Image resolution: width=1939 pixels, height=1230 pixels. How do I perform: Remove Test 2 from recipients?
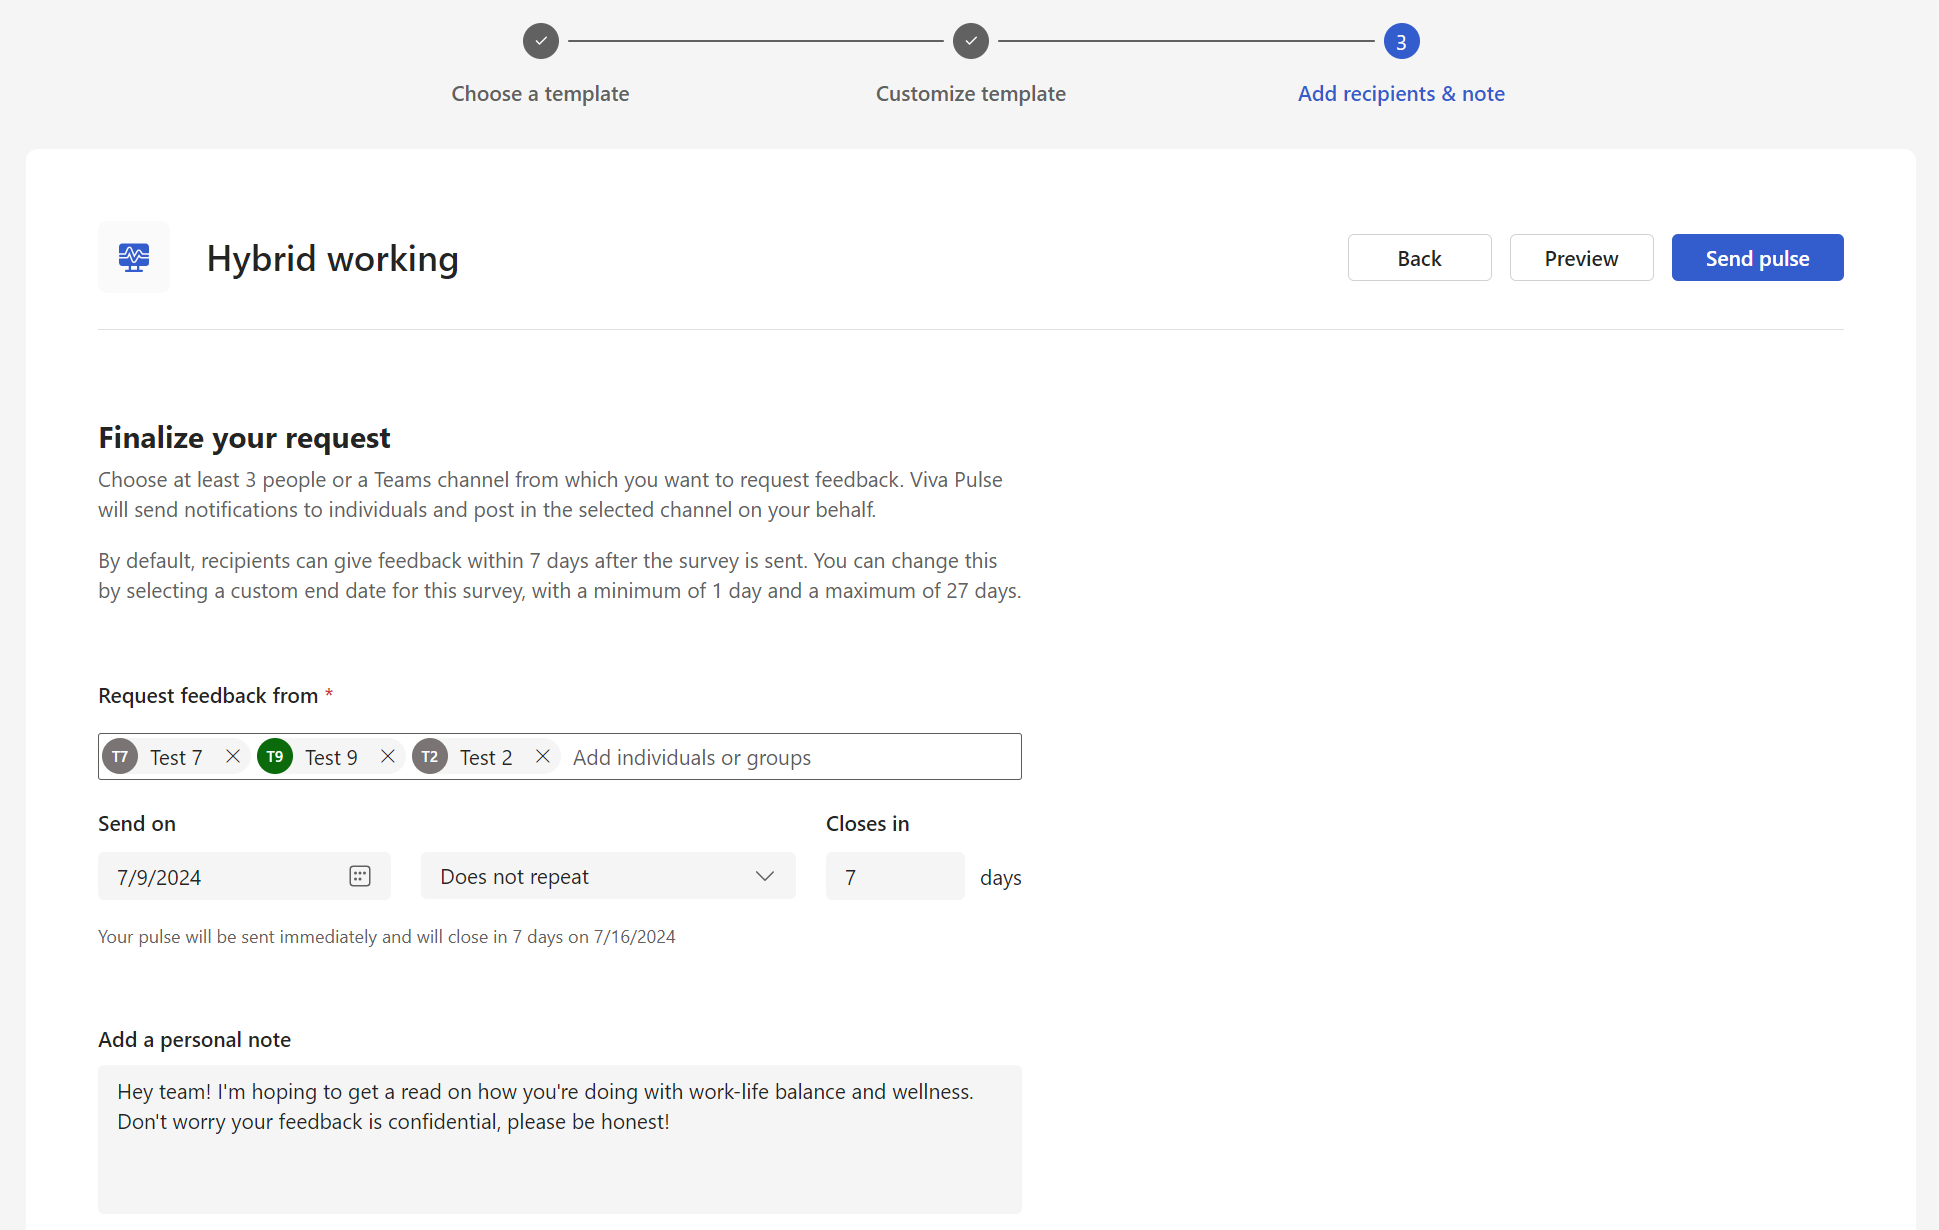click(543, 757)
